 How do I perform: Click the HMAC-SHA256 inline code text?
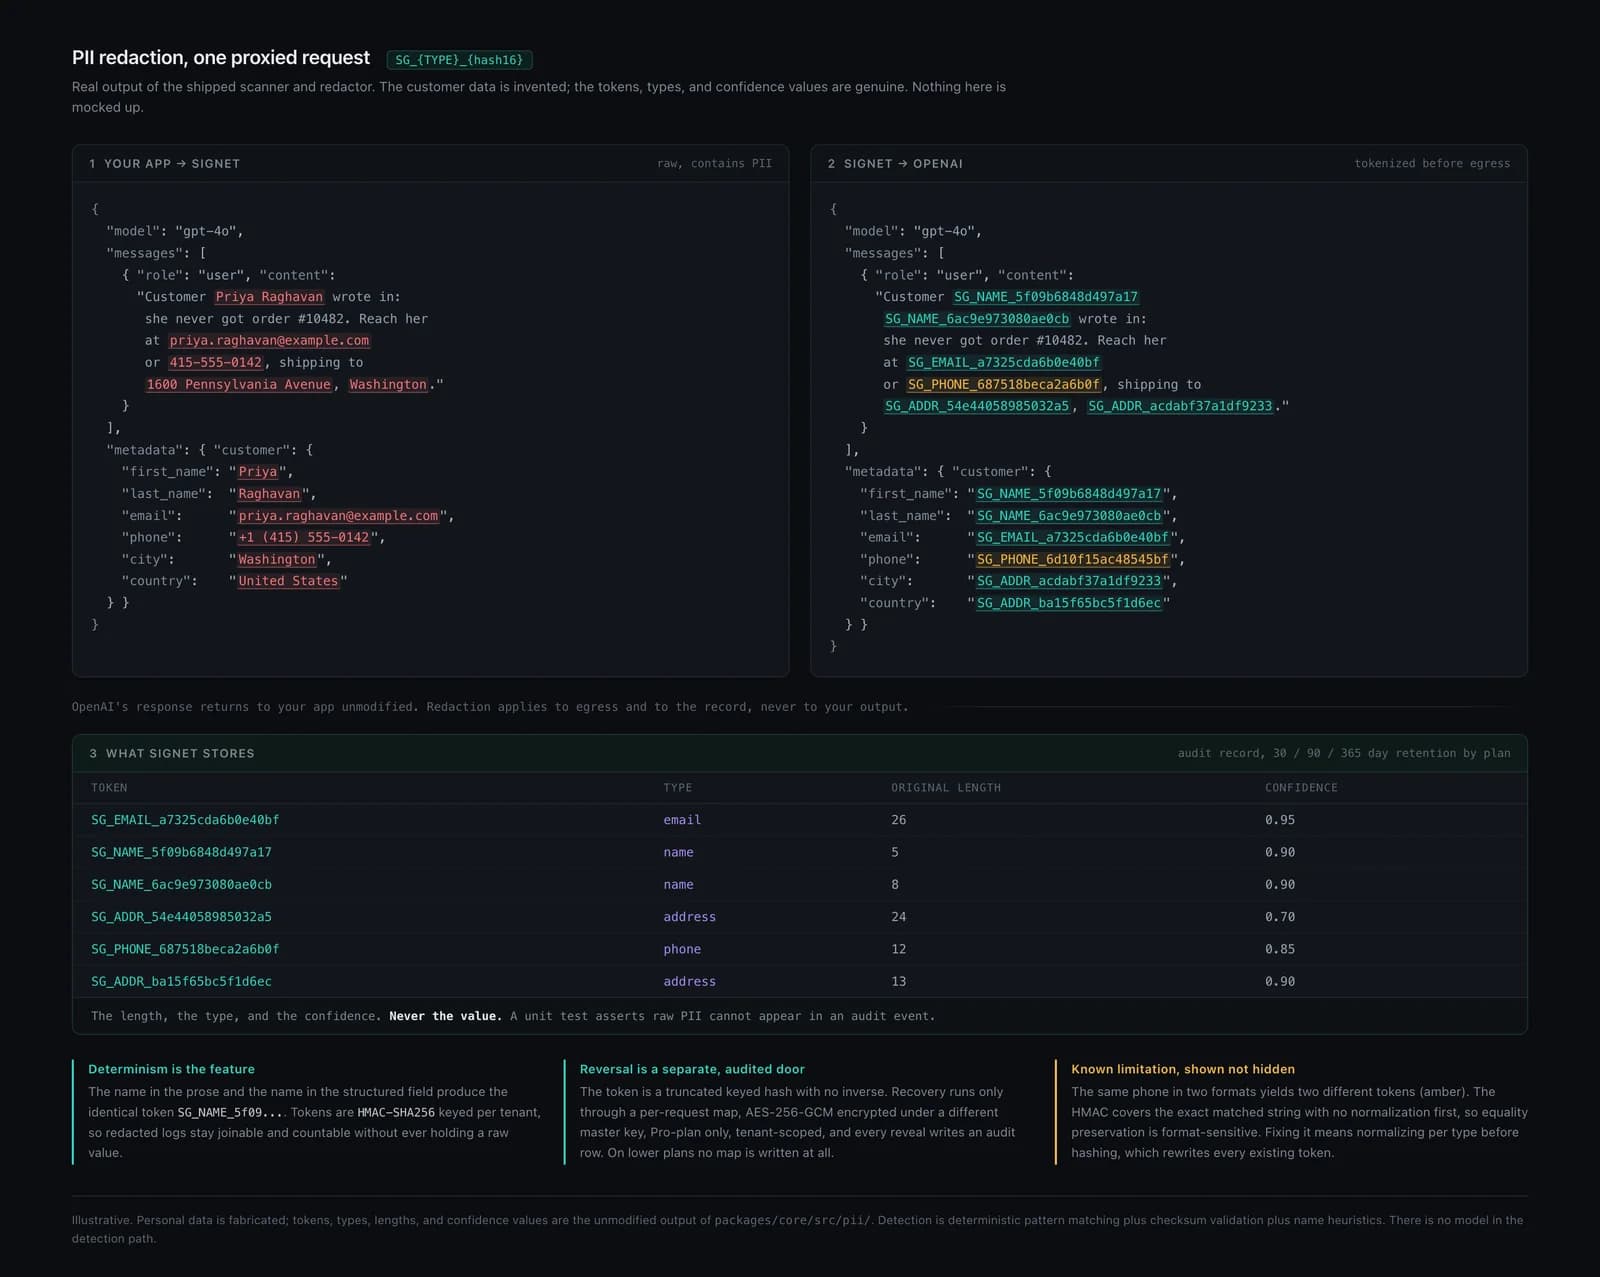coord(396,1112)
